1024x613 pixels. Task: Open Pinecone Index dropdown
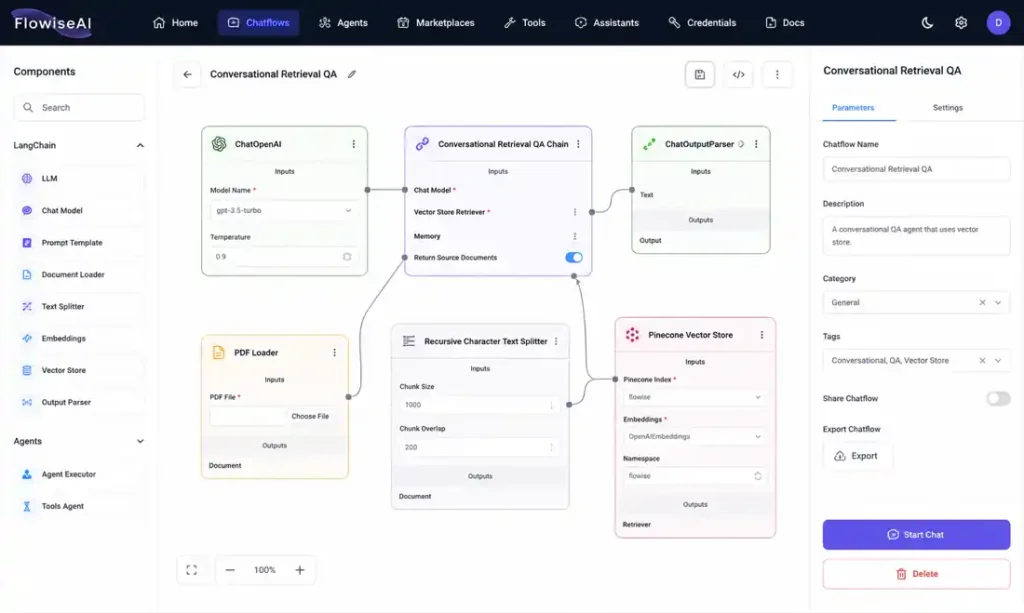694,397
